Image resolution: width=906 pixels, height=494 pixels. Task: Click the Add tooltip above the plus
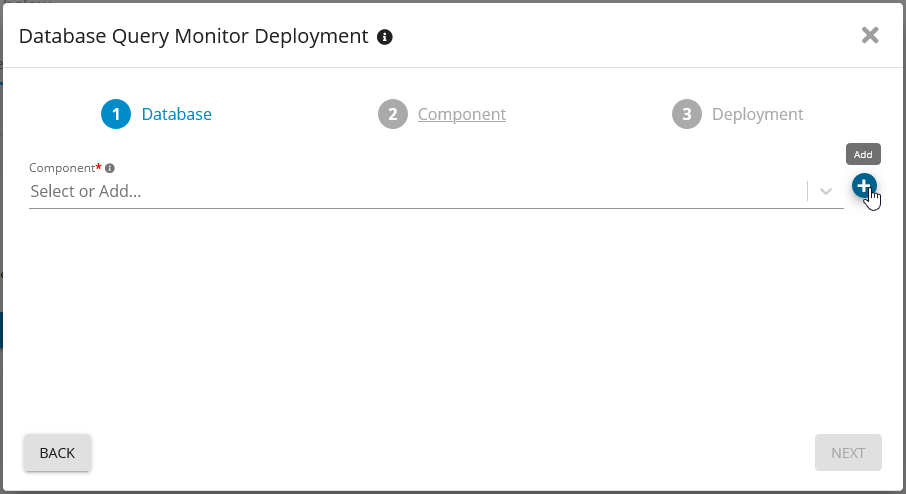pos(863,154)
